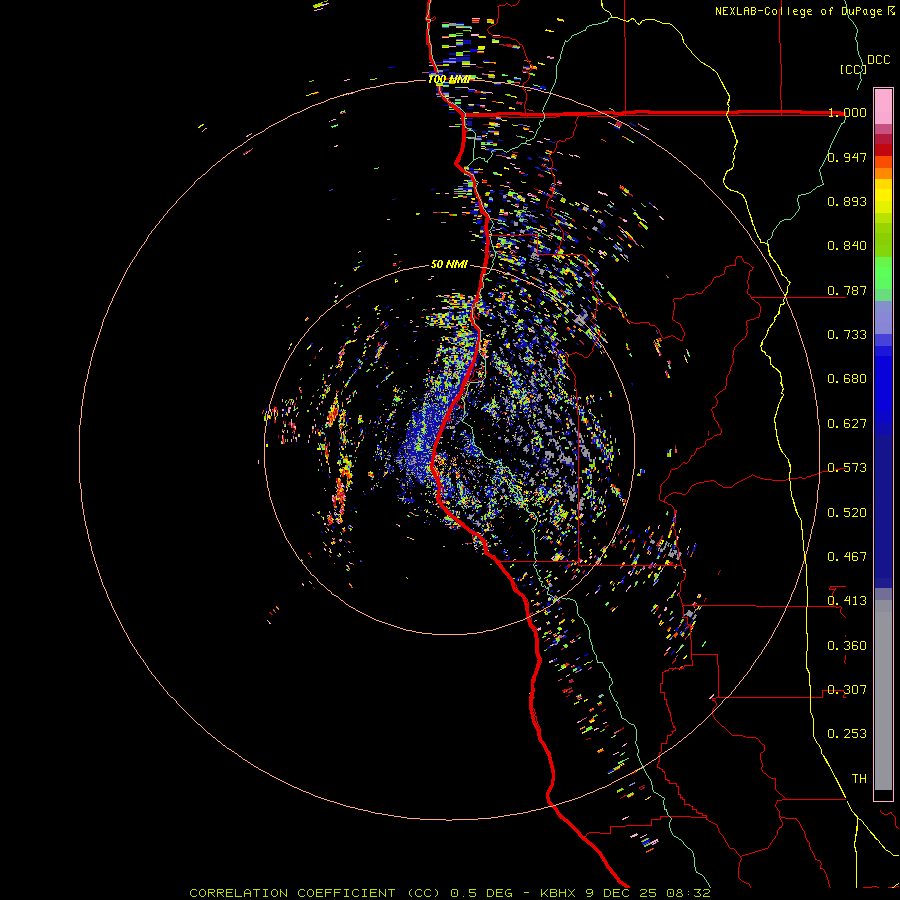The height and width of the screenshot is (900, 900).
Task: Click the 0.253 scale label
Action: point(847,734)
